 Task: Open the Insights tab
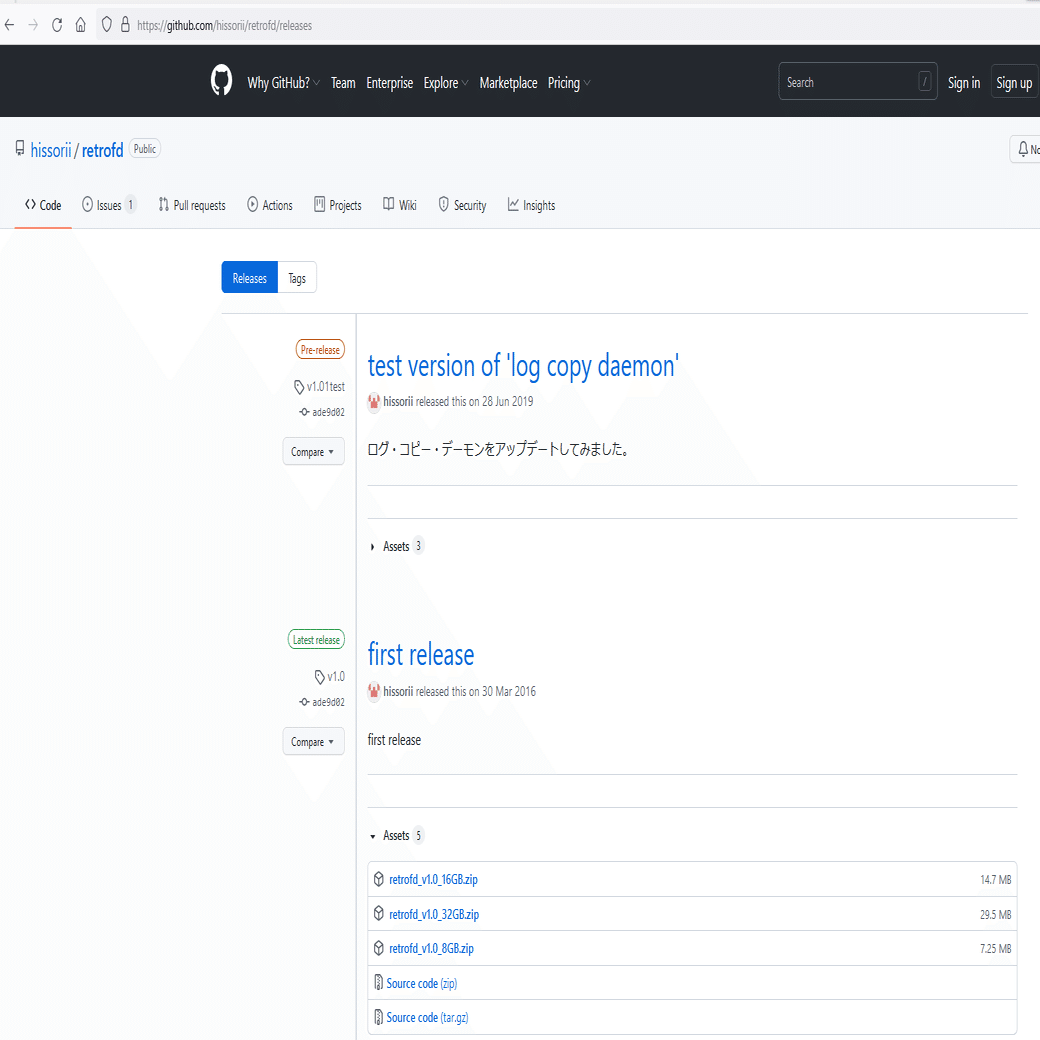click(531, 206)
